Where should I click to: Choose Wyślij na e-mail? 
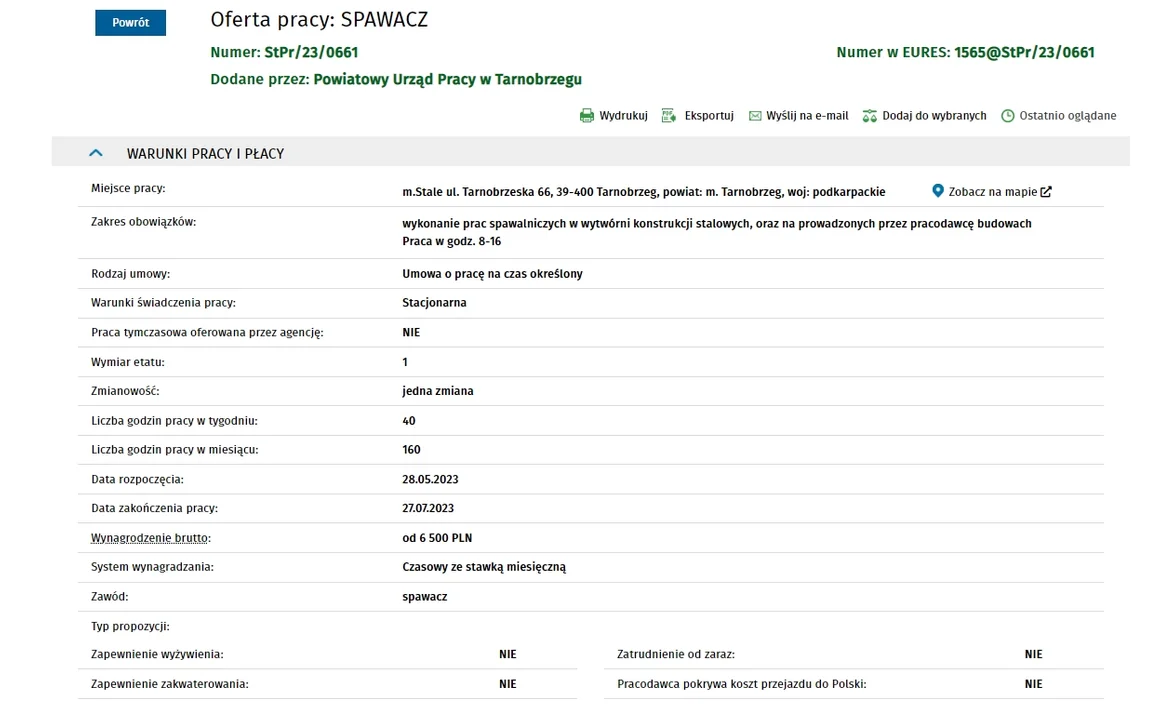click(x=807, y=115)
